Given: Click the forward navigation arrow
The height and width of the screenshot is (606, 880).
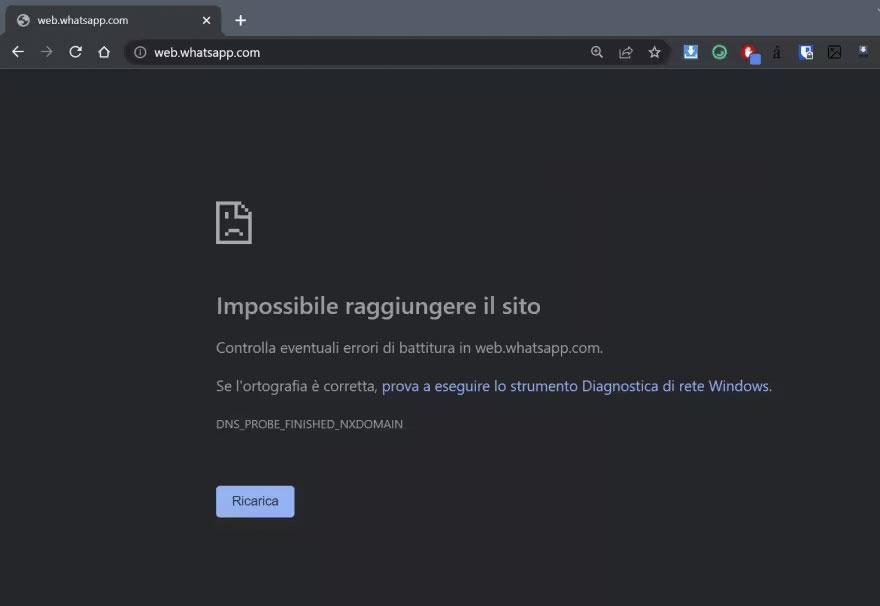Looking at the screenshot, I should coord(46,52).
